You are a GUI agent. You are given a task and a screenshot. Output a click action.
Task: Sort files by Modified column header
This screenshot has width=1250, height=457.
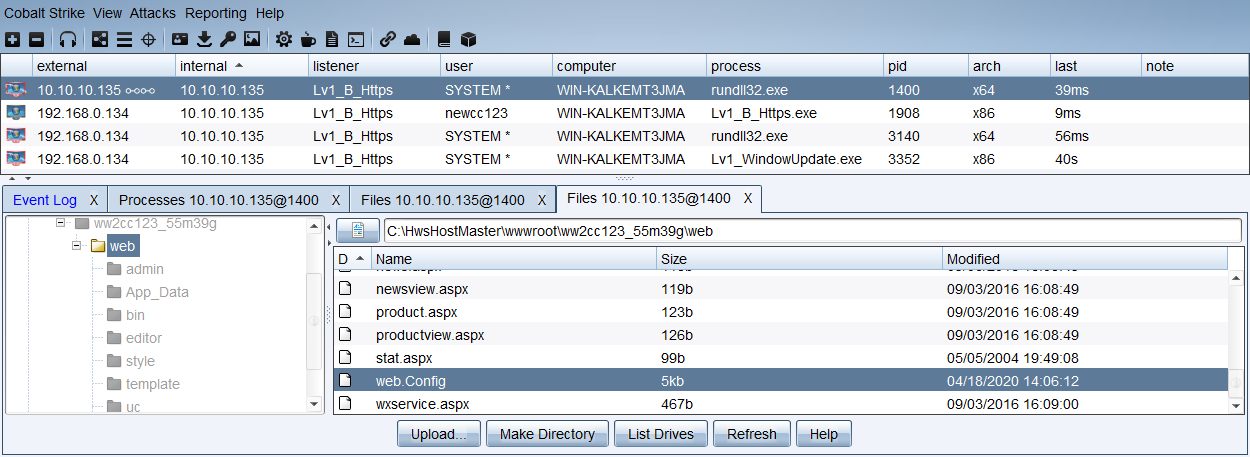1085,259
